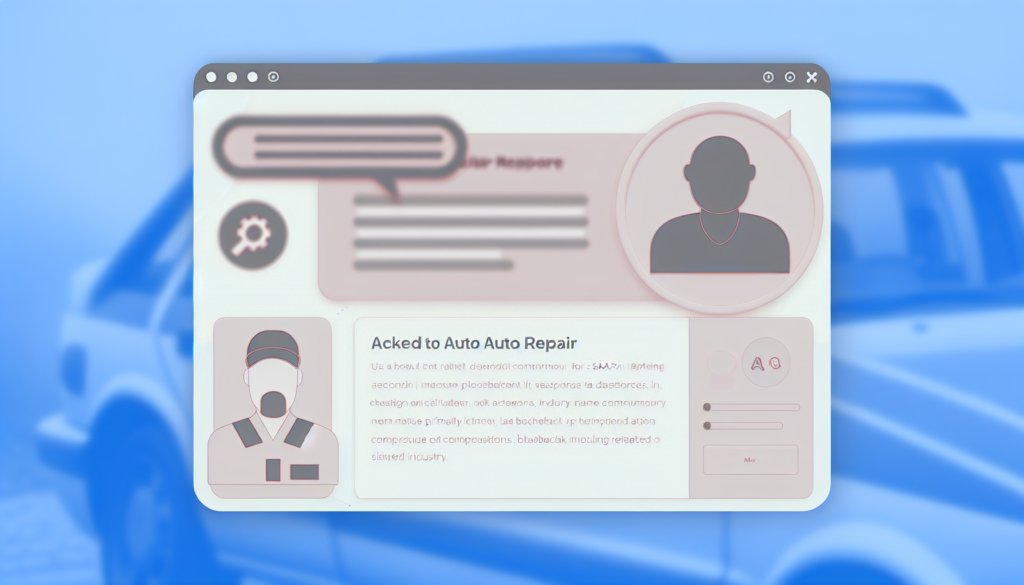Select the 'Acked to Auto Auto Repair' heading
Image resolution: width=1024 pixels, height=585 pixels.
473,342
